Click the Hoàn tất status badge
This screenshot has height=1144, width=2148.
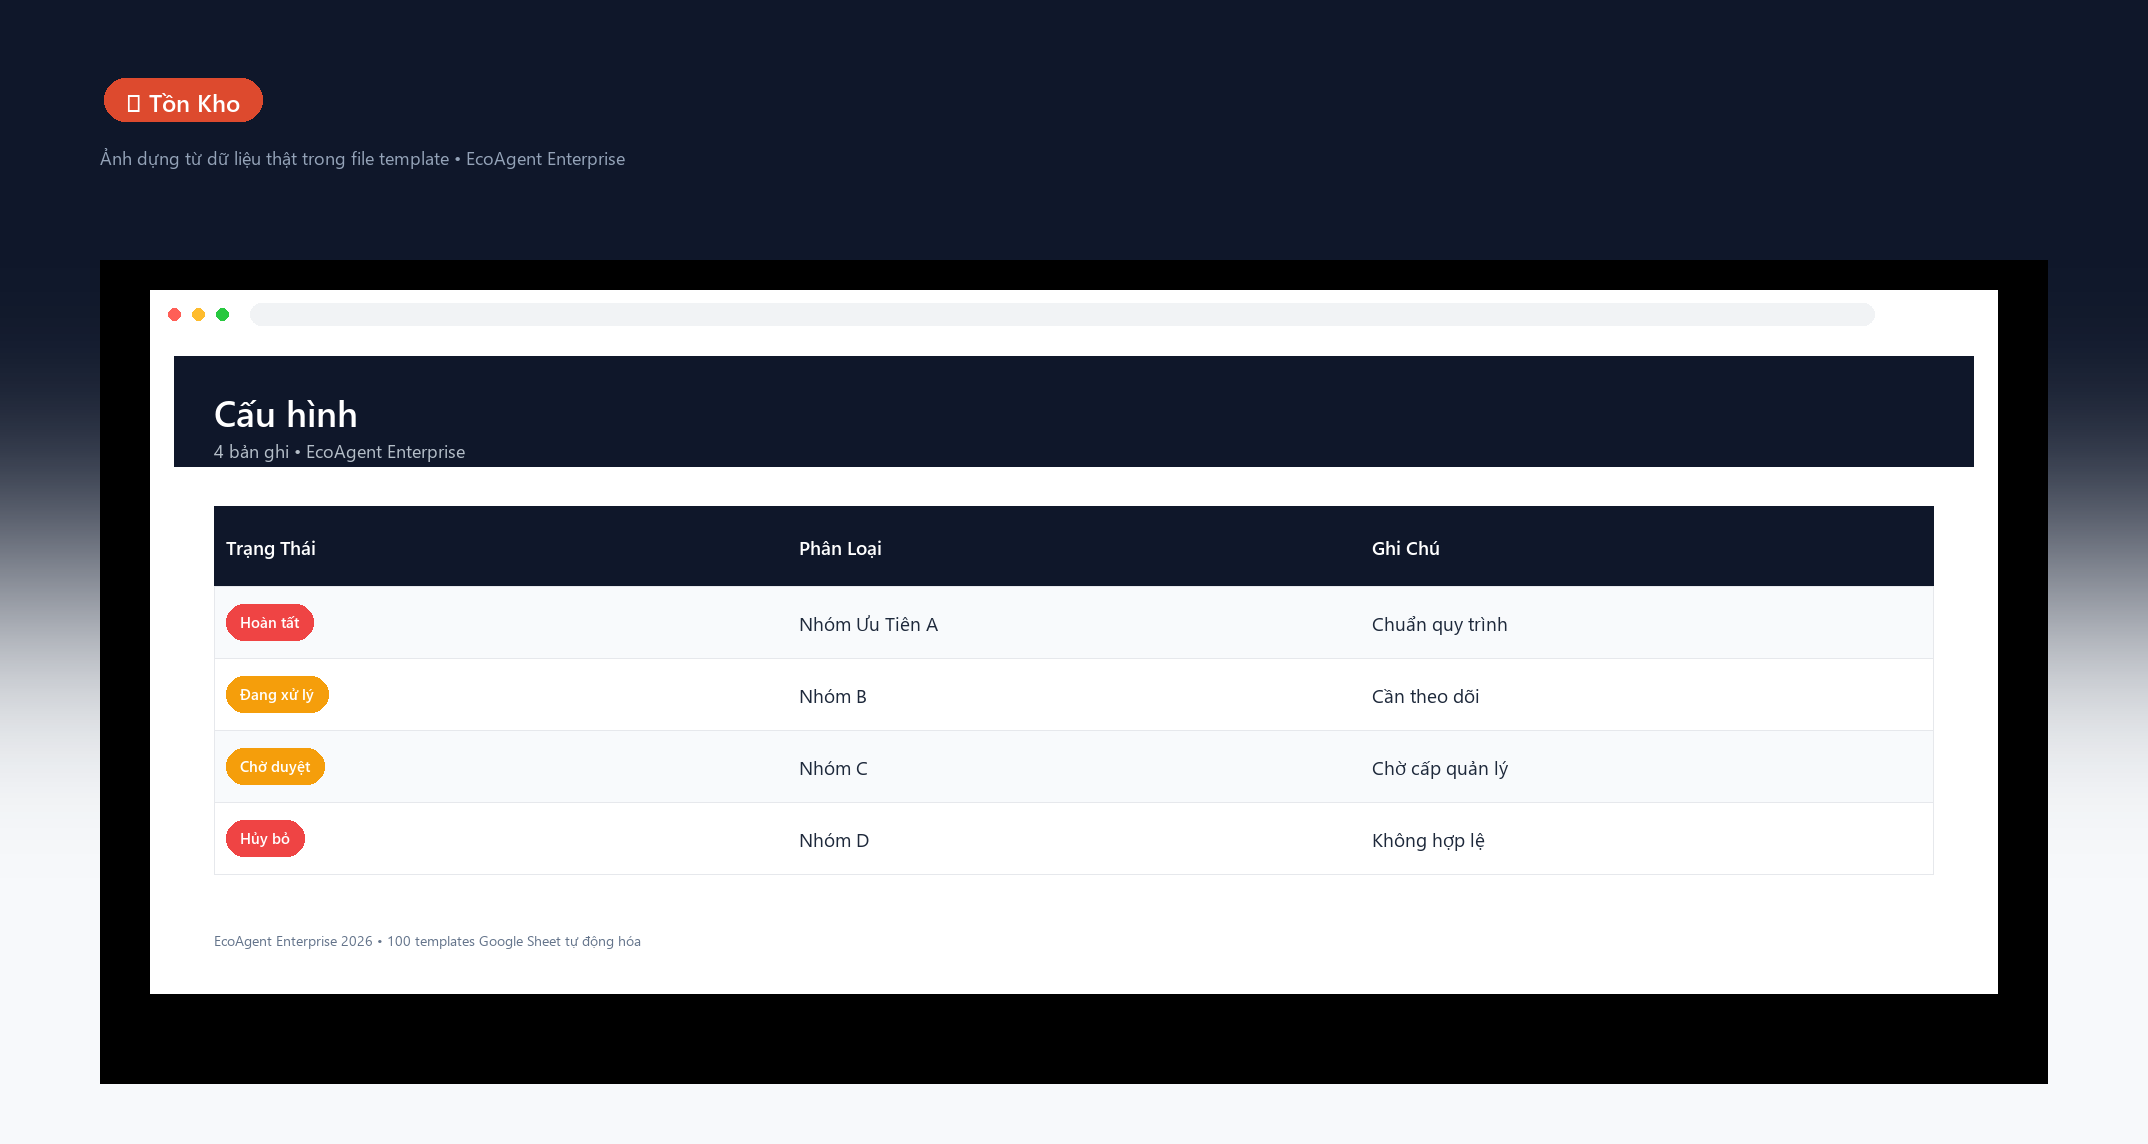pyautogui.click(x=270, y=623)
